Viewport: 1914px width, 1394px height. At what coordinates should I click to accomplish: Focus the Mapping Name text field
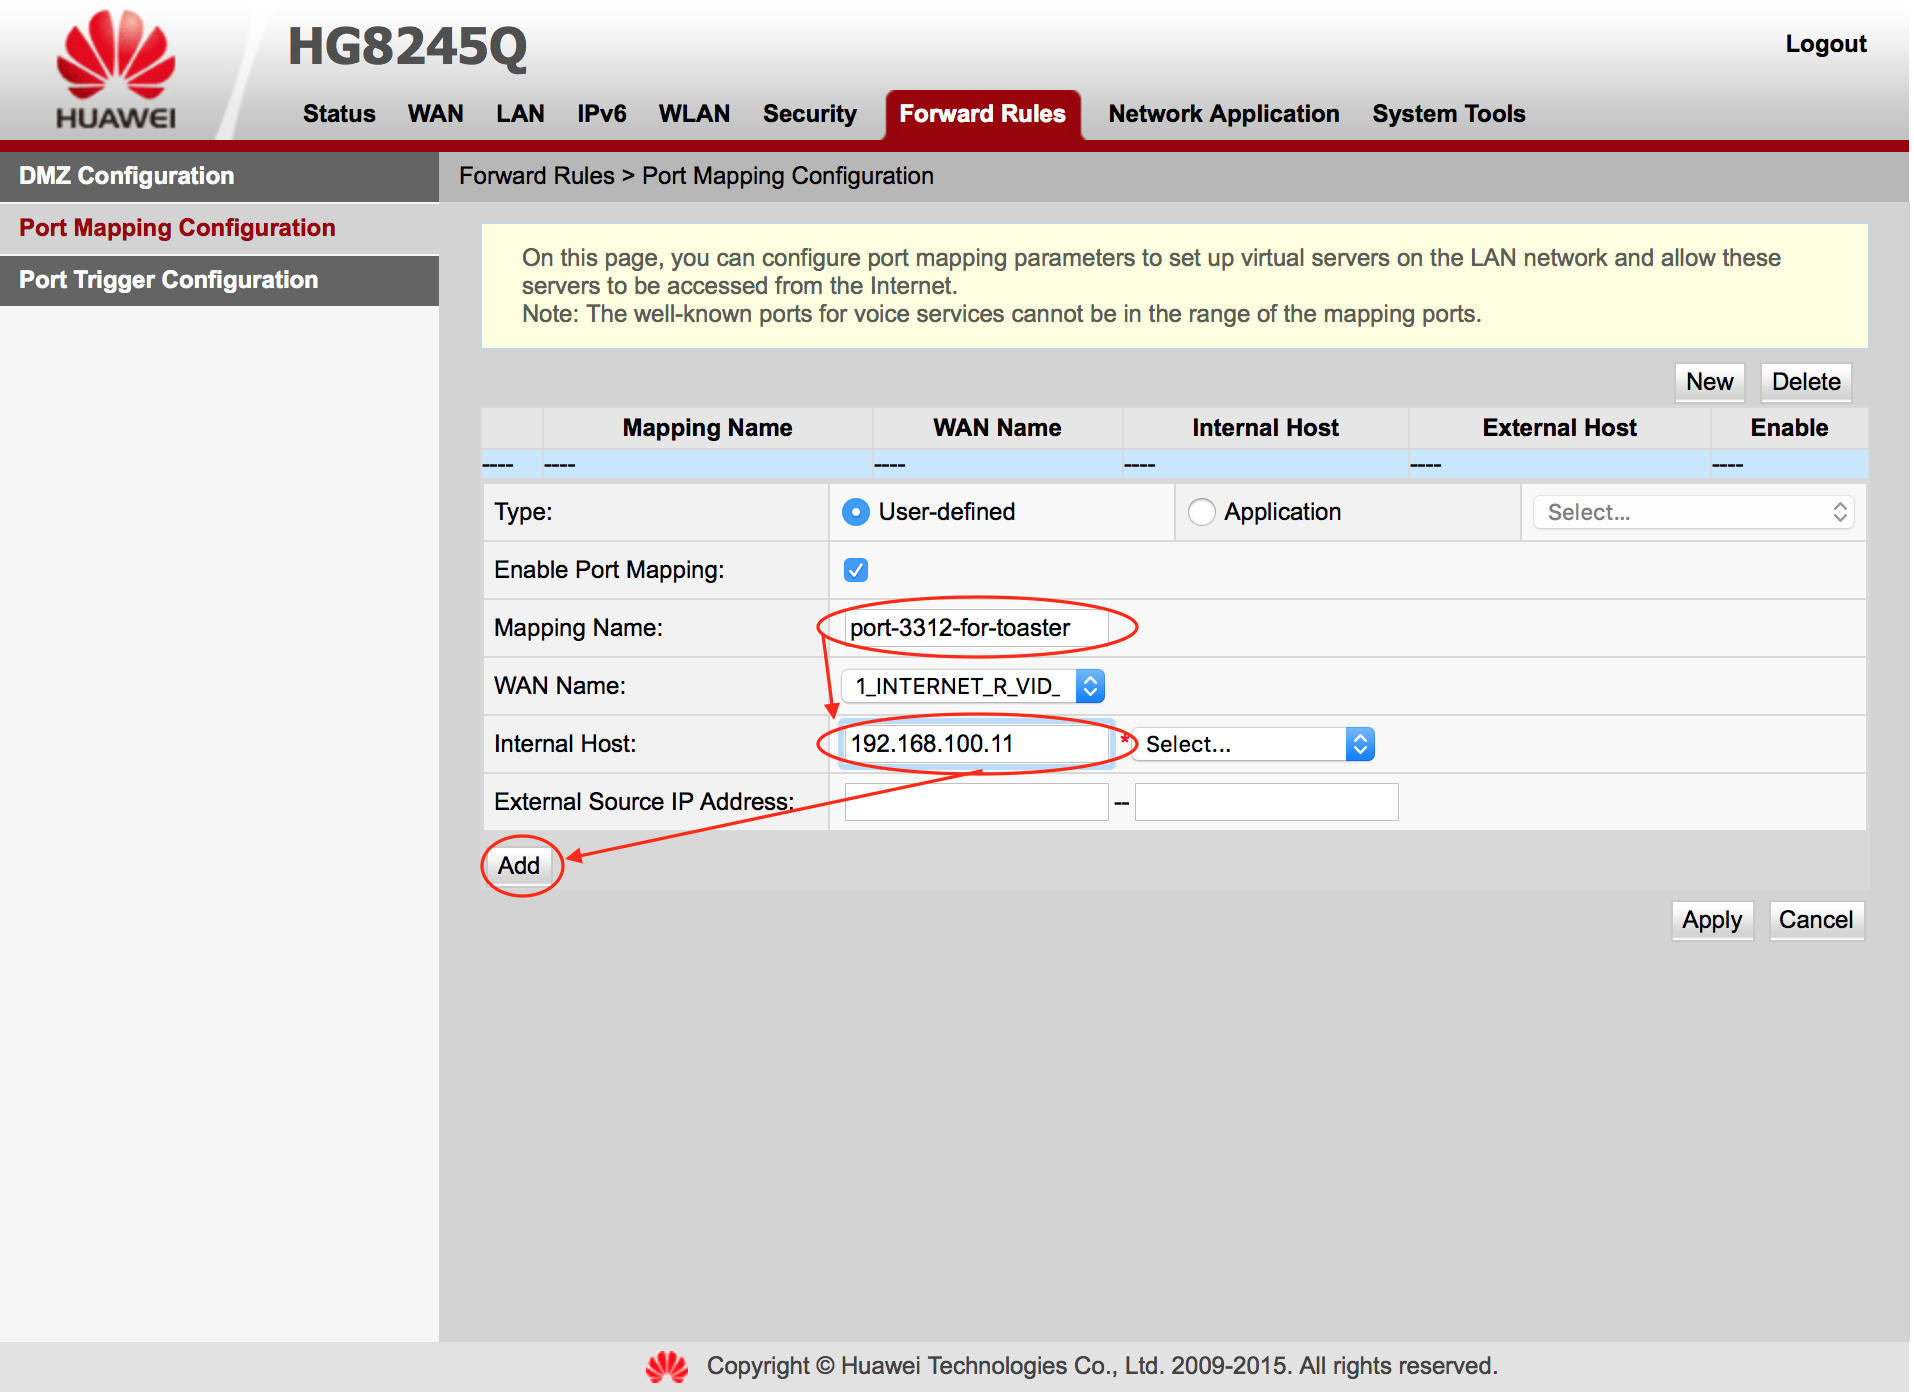(x=975, y=628)
